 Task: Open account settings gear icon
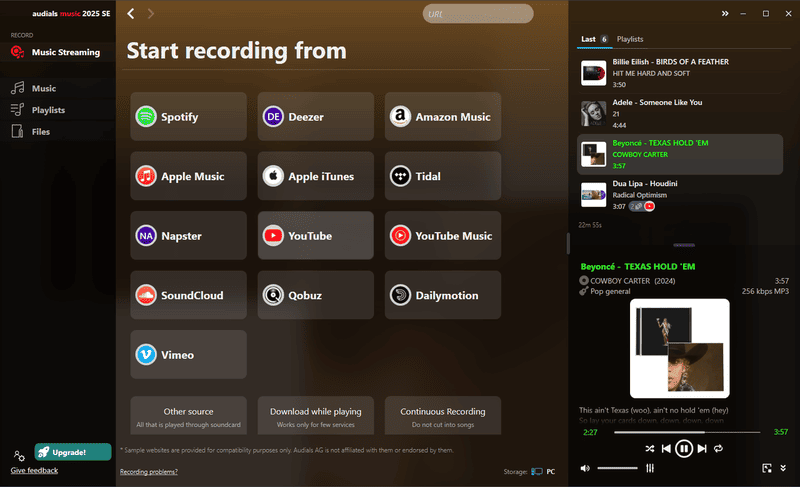[x=19, y=456]
